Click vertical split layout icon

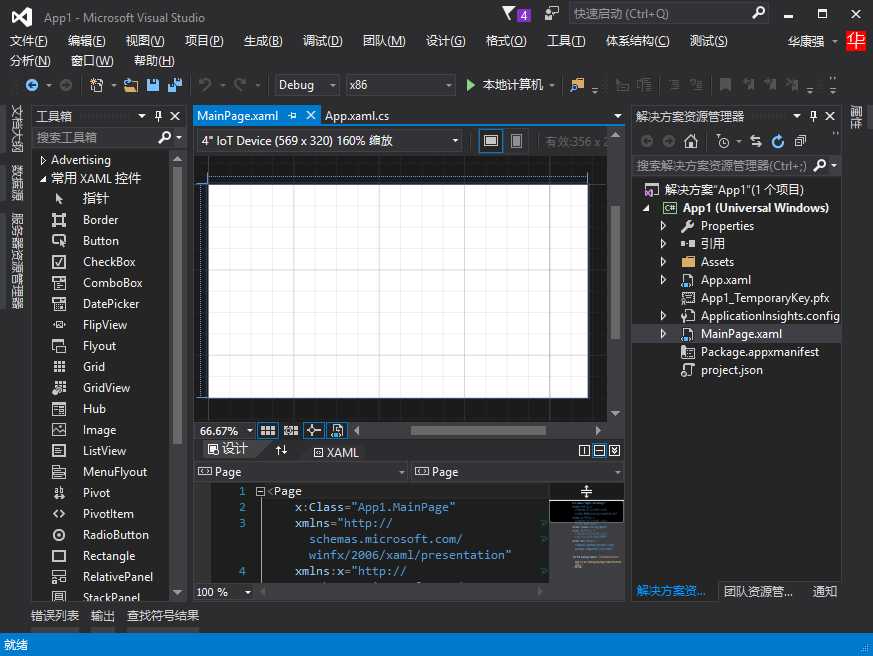(x=584, y=451)
